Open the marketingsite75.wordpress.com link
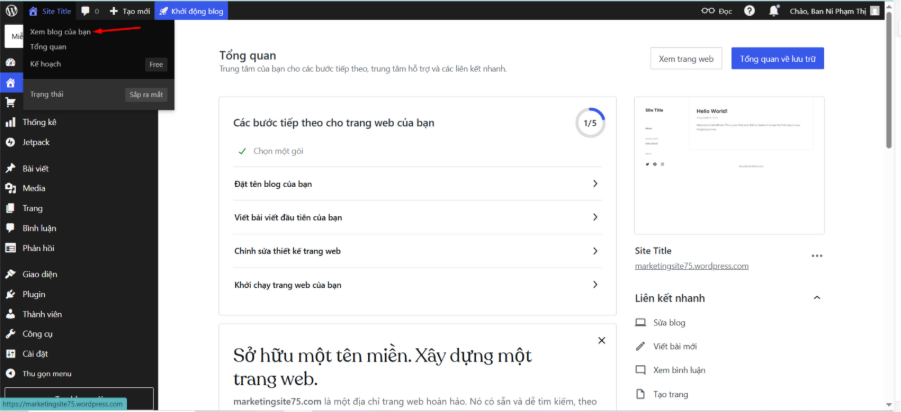 [x=691, y=267]
